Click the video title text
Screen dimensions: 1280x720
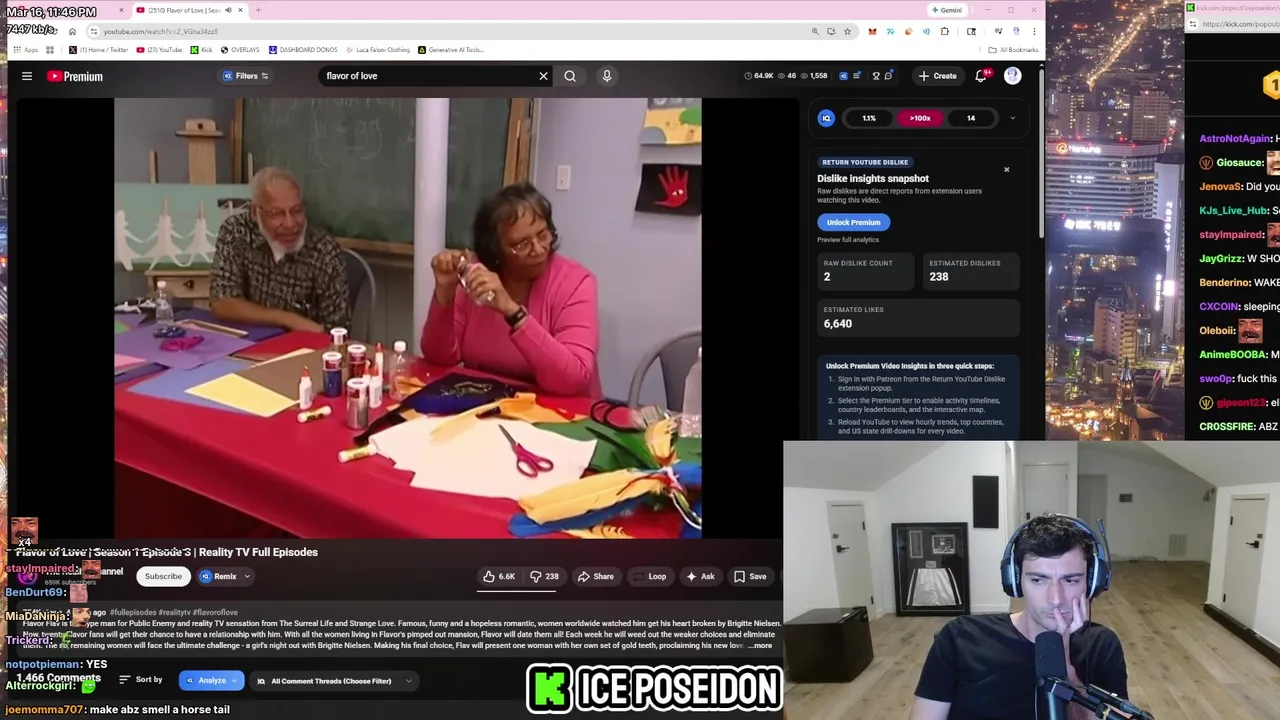click(167, 552)
